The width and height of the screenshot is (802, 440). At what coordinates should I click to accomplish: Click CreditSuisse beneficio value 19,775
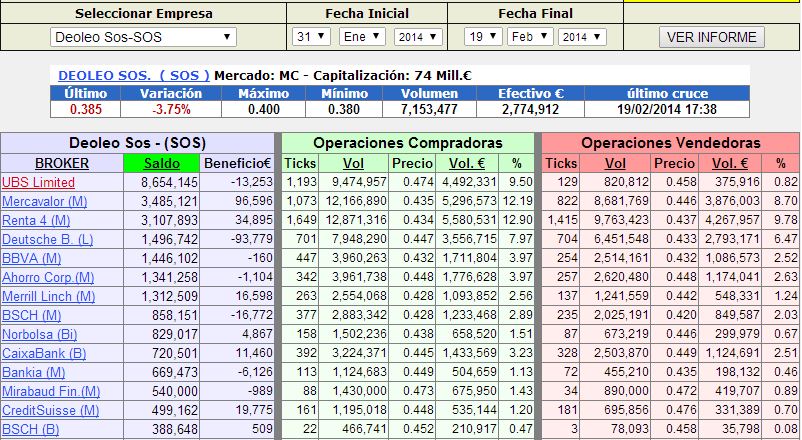(254, 410)
